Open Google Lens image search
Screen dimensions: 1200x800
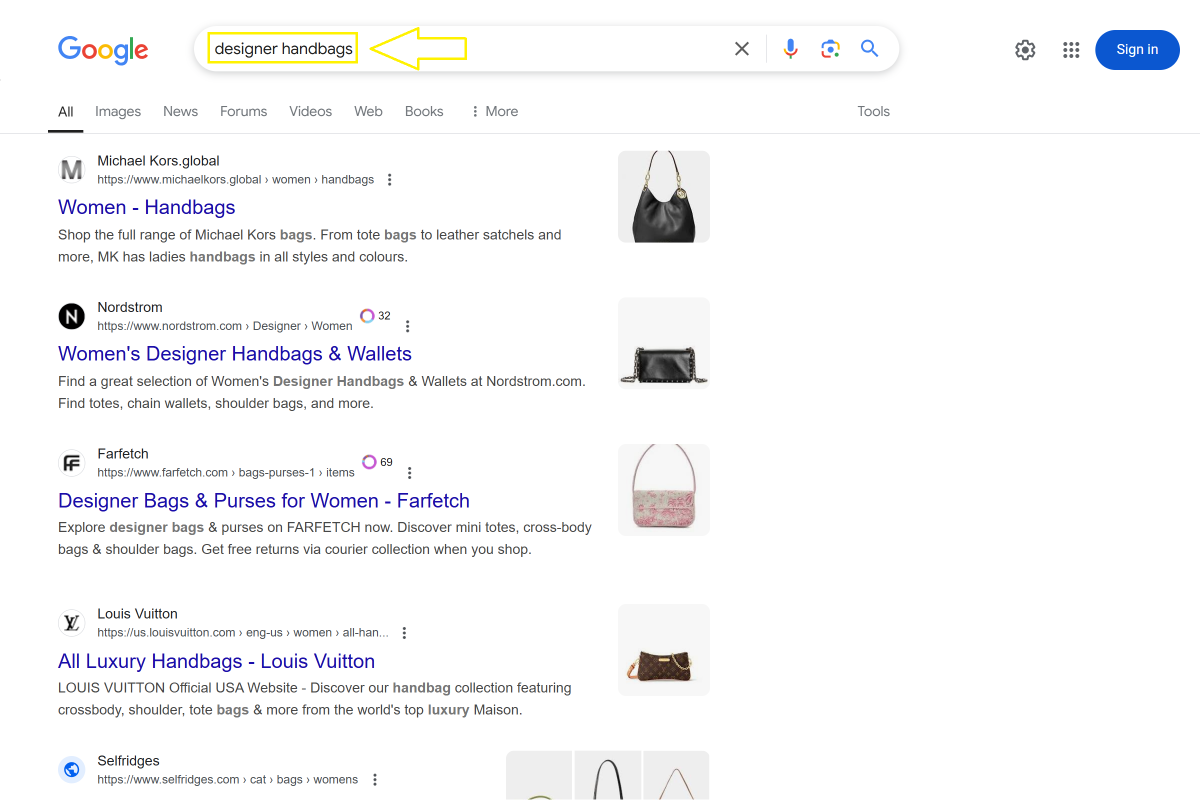point(830,49)
